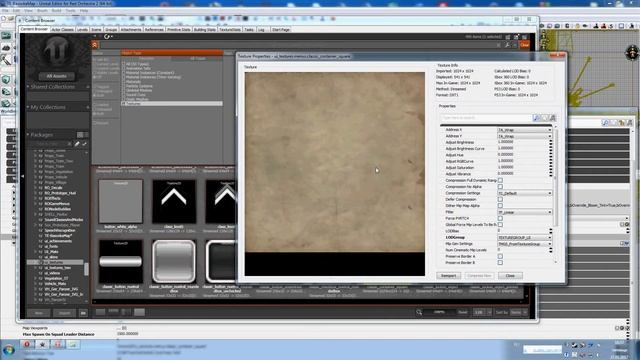Toggle Preserve Border A checkbox
Screen dimensions: 640x360
(500, 256)
